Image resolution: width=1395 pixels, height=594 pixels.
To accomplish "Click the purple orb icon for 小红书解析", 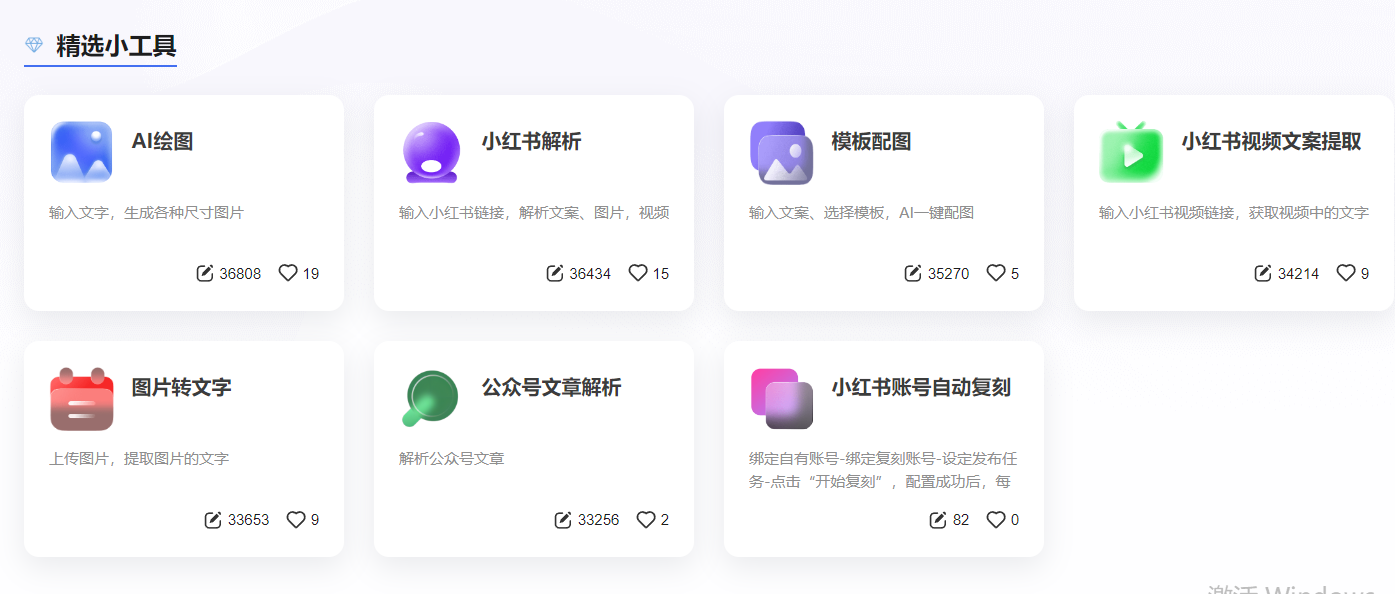I will (431, 152).
